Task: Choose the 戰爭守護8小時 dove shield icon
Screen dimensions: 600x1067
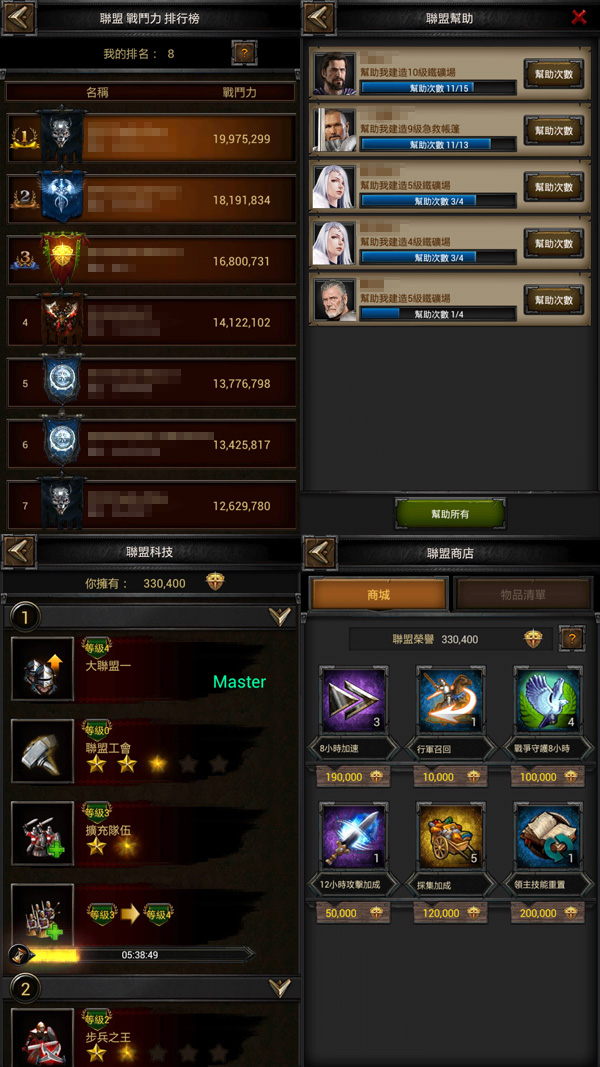Action: pyautogui.click(x=548, y=700)
